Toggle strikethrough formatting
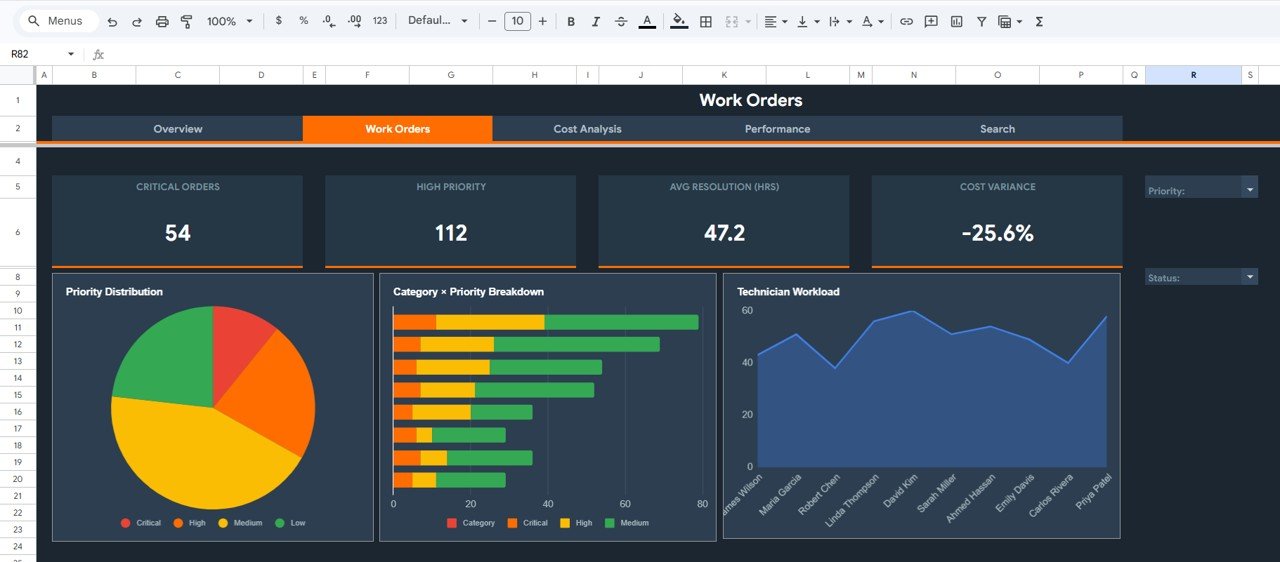This screenshot has height=562, width=1280. tap(621, 21)
